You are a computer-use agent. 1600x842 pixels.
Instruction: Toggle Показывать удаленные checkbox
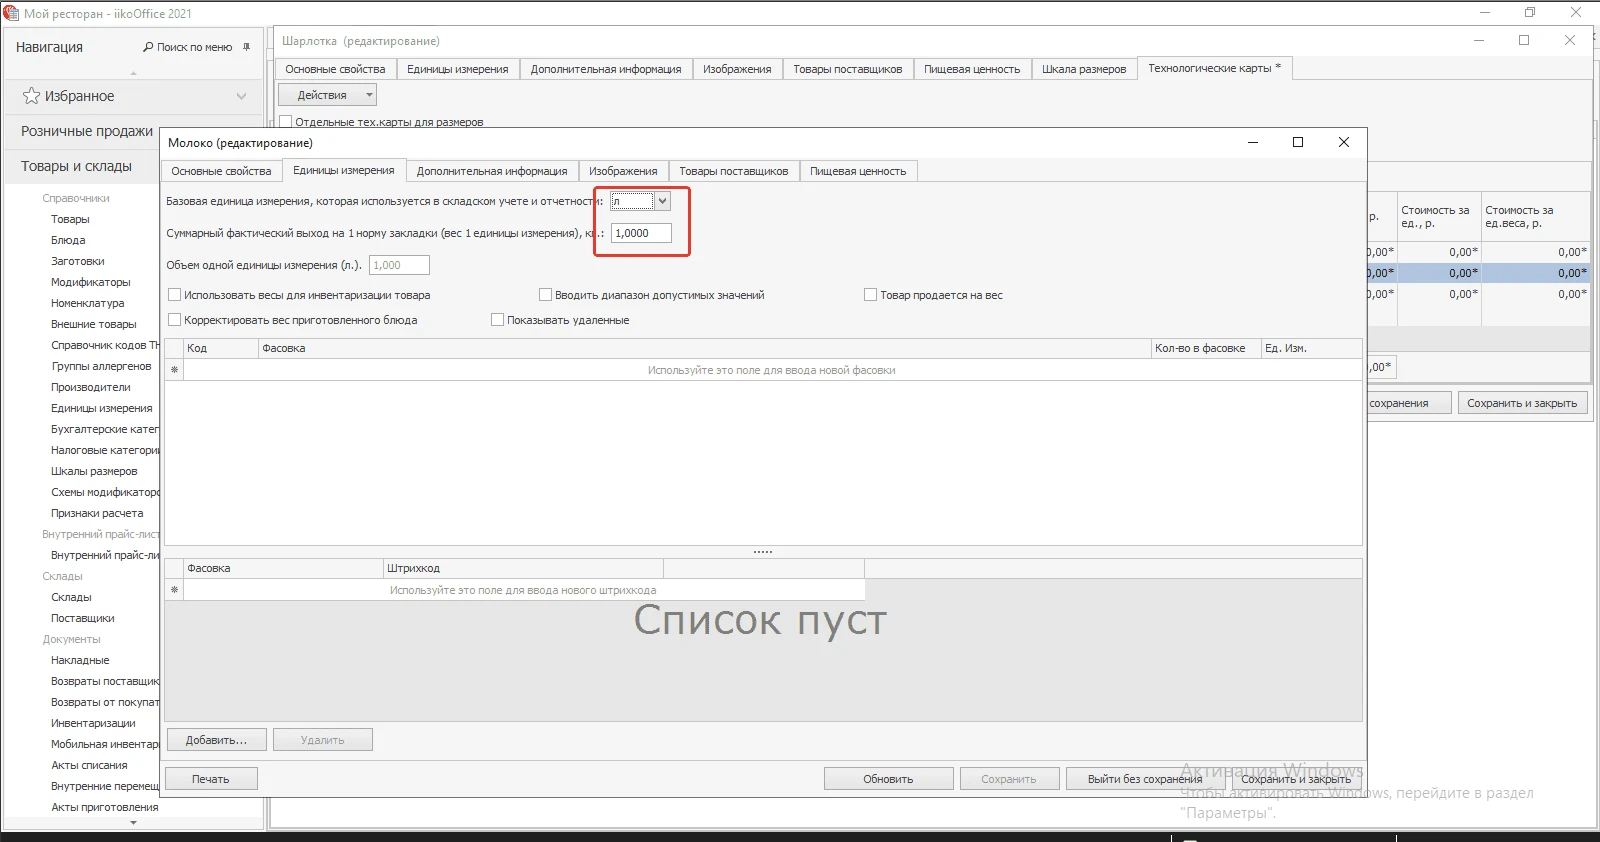coord(497,320)
